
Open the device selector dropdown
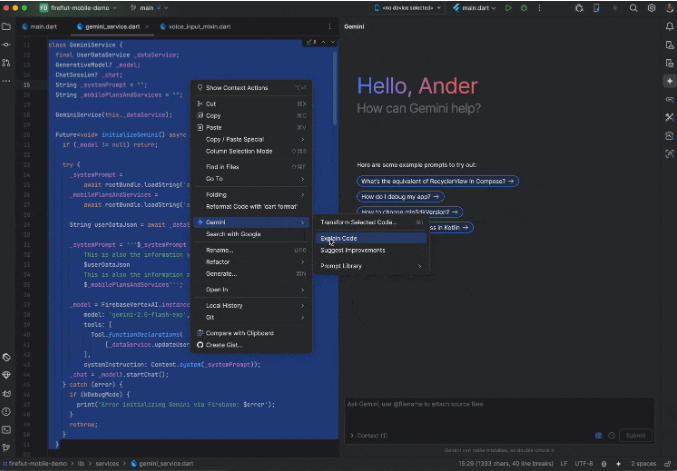tap(408, 8)
